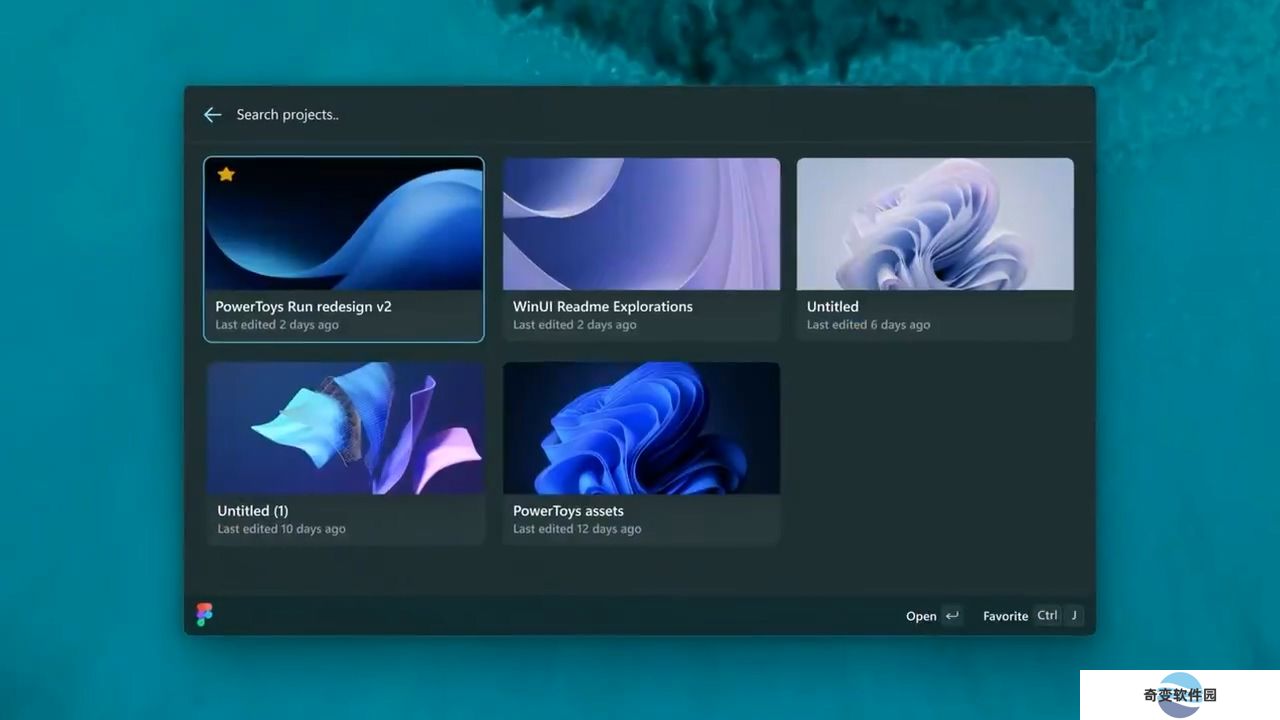The image size is (1280, 720).
Task: Click the Untitled project title text
Action: tap(833, 307)
